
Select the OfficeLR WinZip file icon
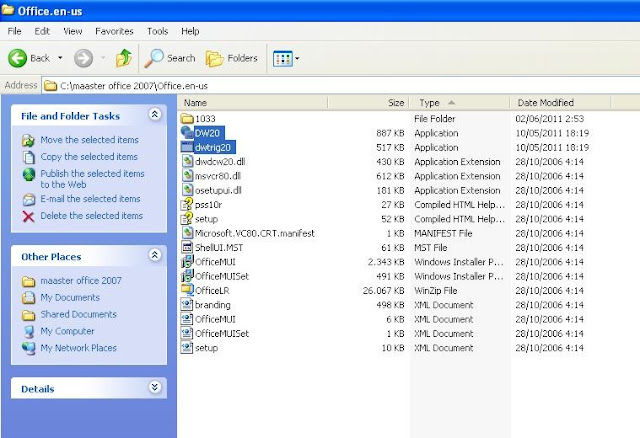pos(187,290)
